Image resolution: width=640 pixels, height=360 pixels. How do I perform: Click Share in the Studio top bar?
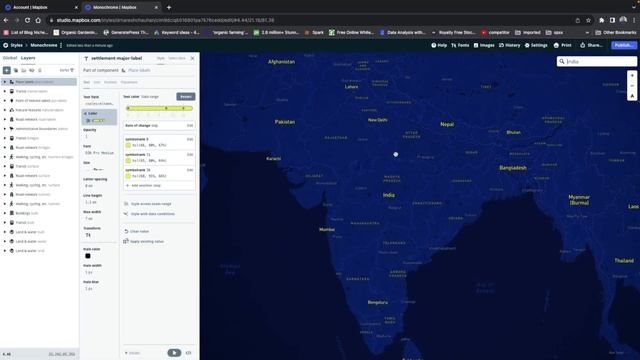591,45
